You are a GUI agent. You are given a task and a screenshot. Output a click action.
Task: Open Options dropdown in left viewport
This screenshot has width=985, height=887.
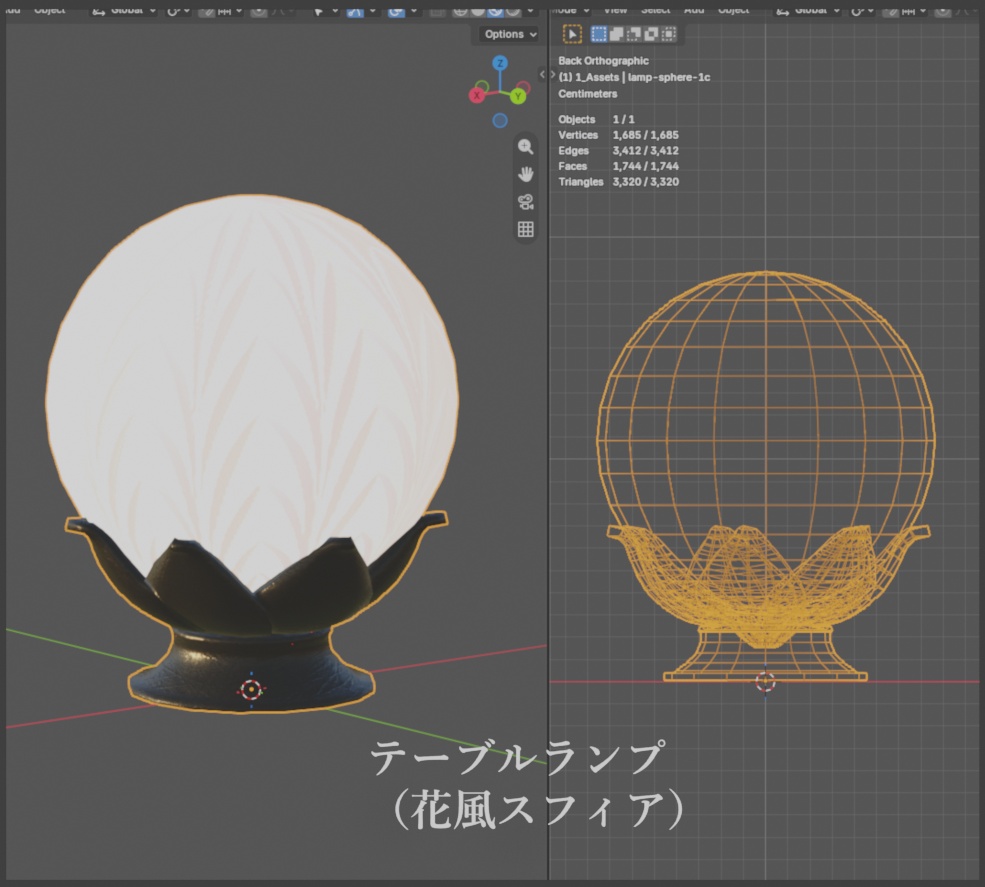(509, 35)
